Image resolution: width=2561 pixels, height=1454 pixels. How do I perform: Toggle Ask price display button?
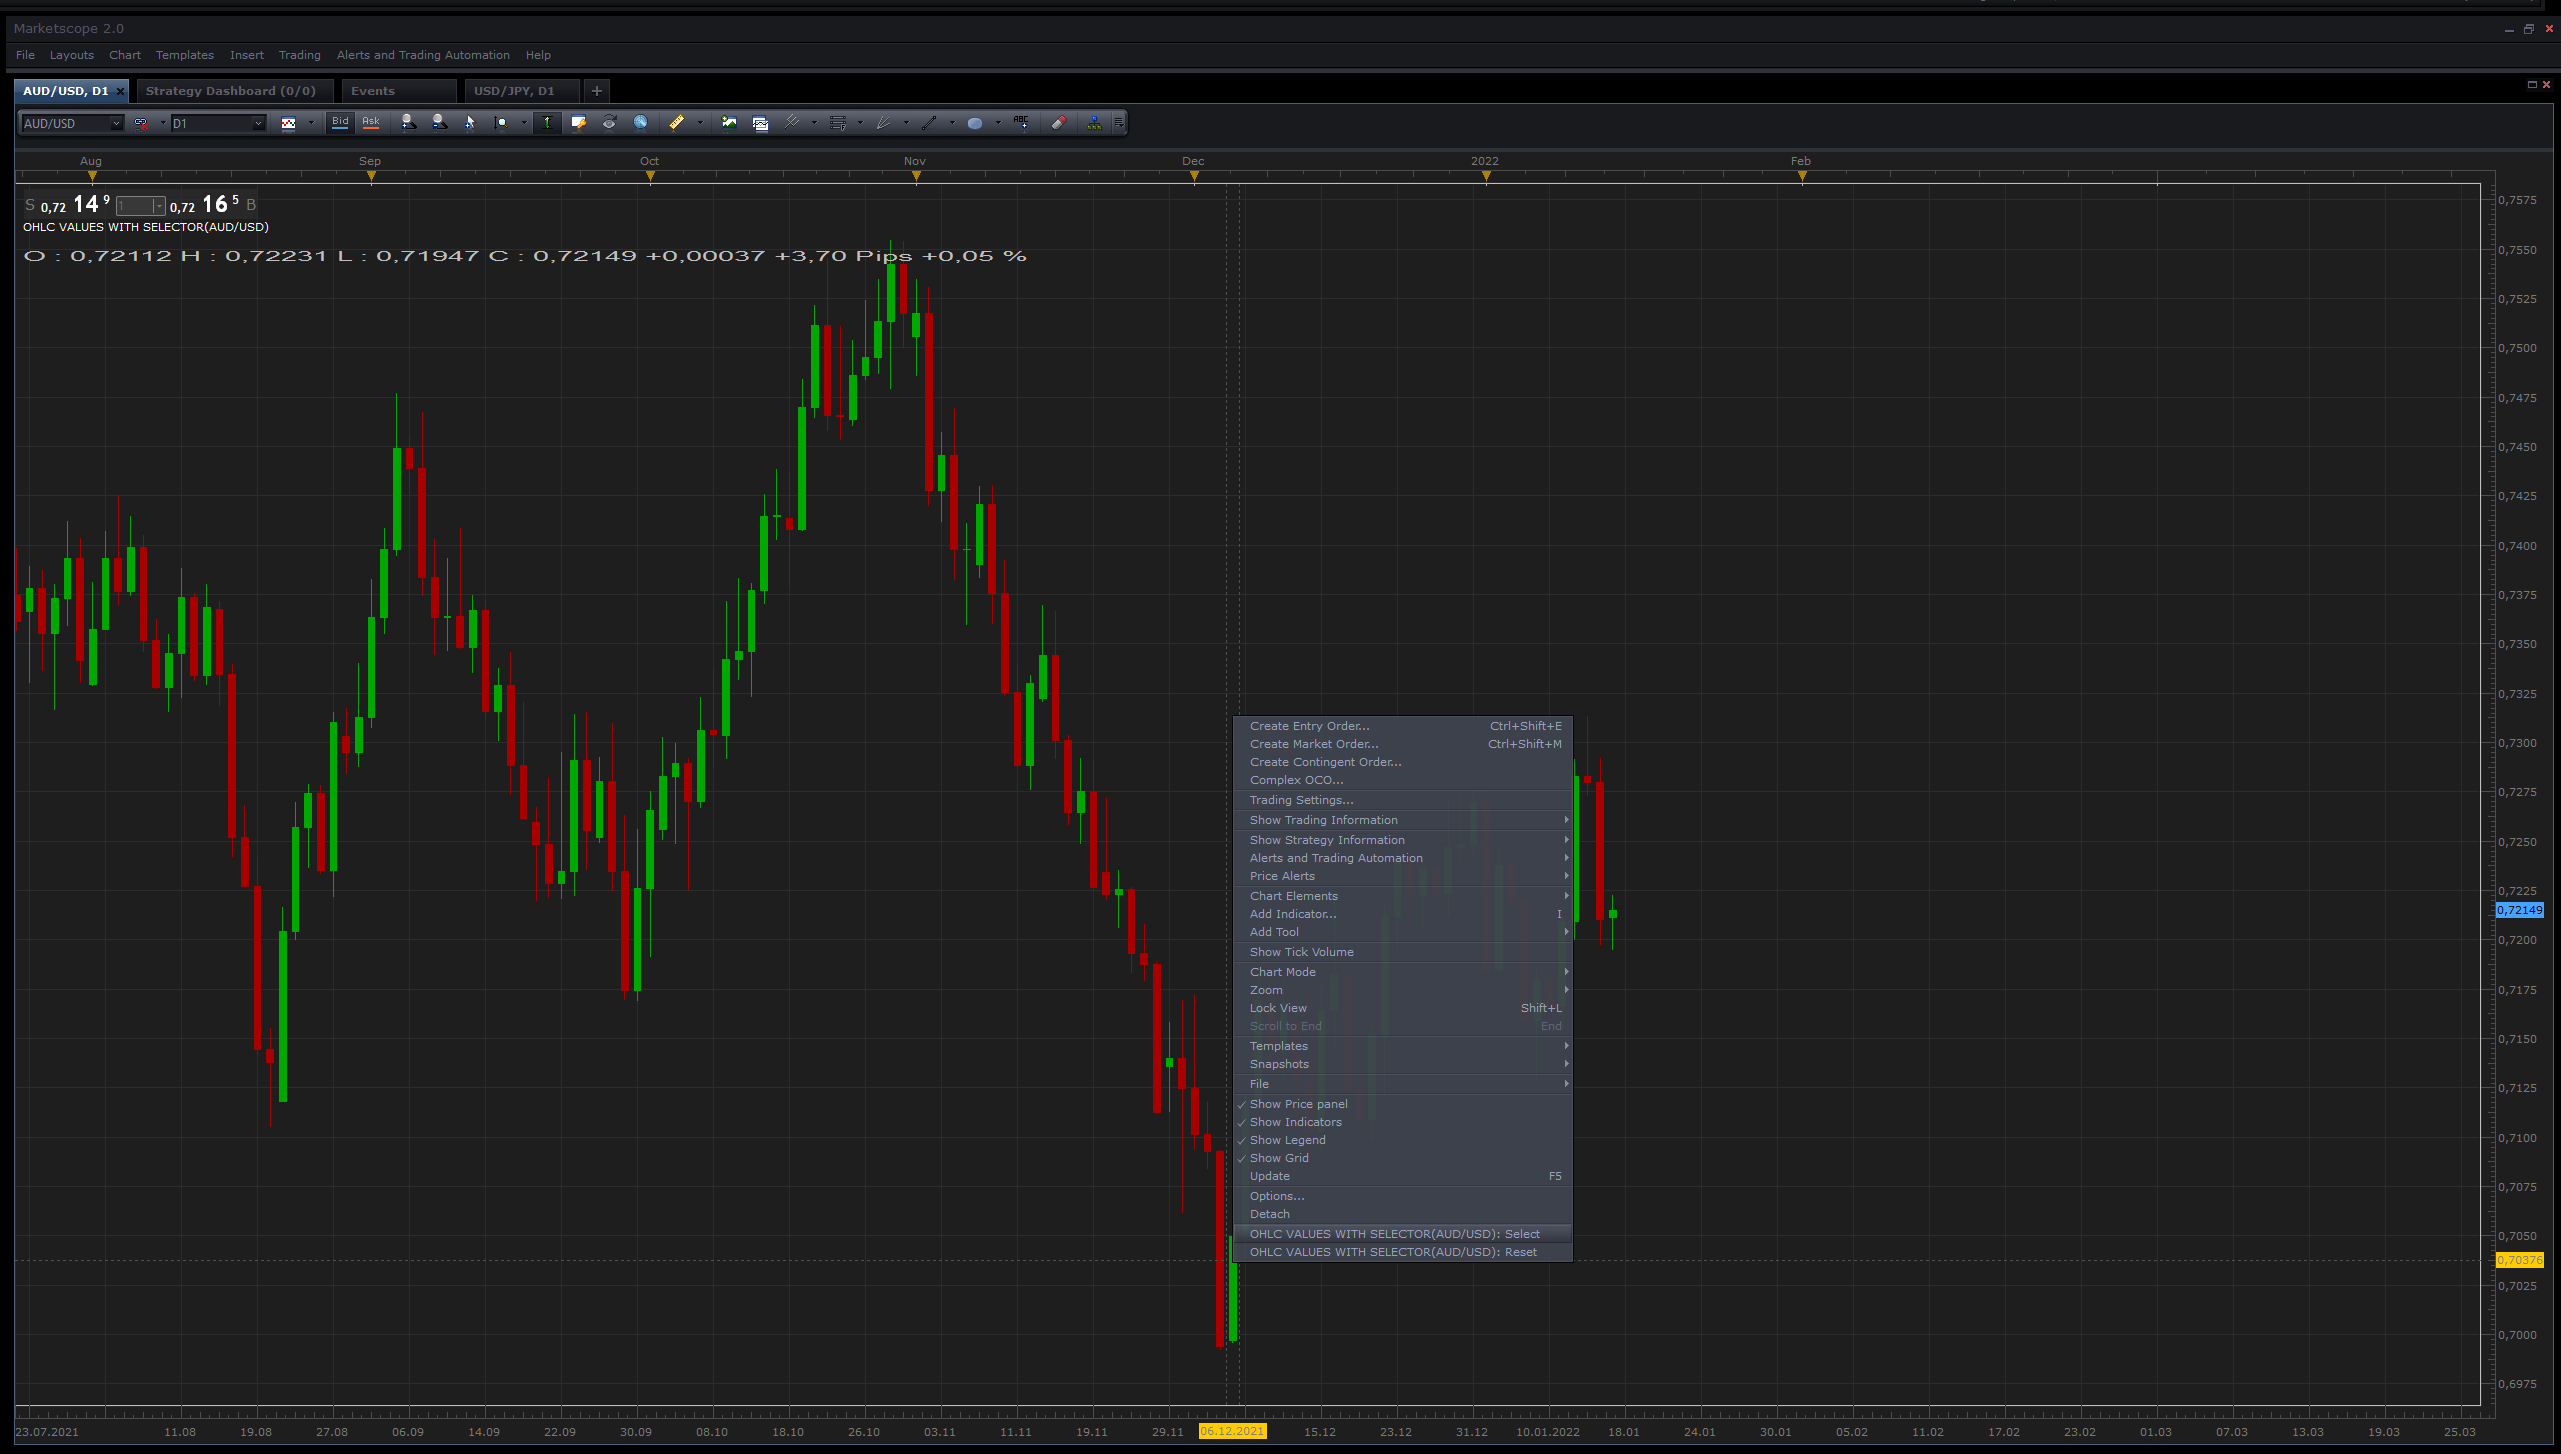pos(371,122)
